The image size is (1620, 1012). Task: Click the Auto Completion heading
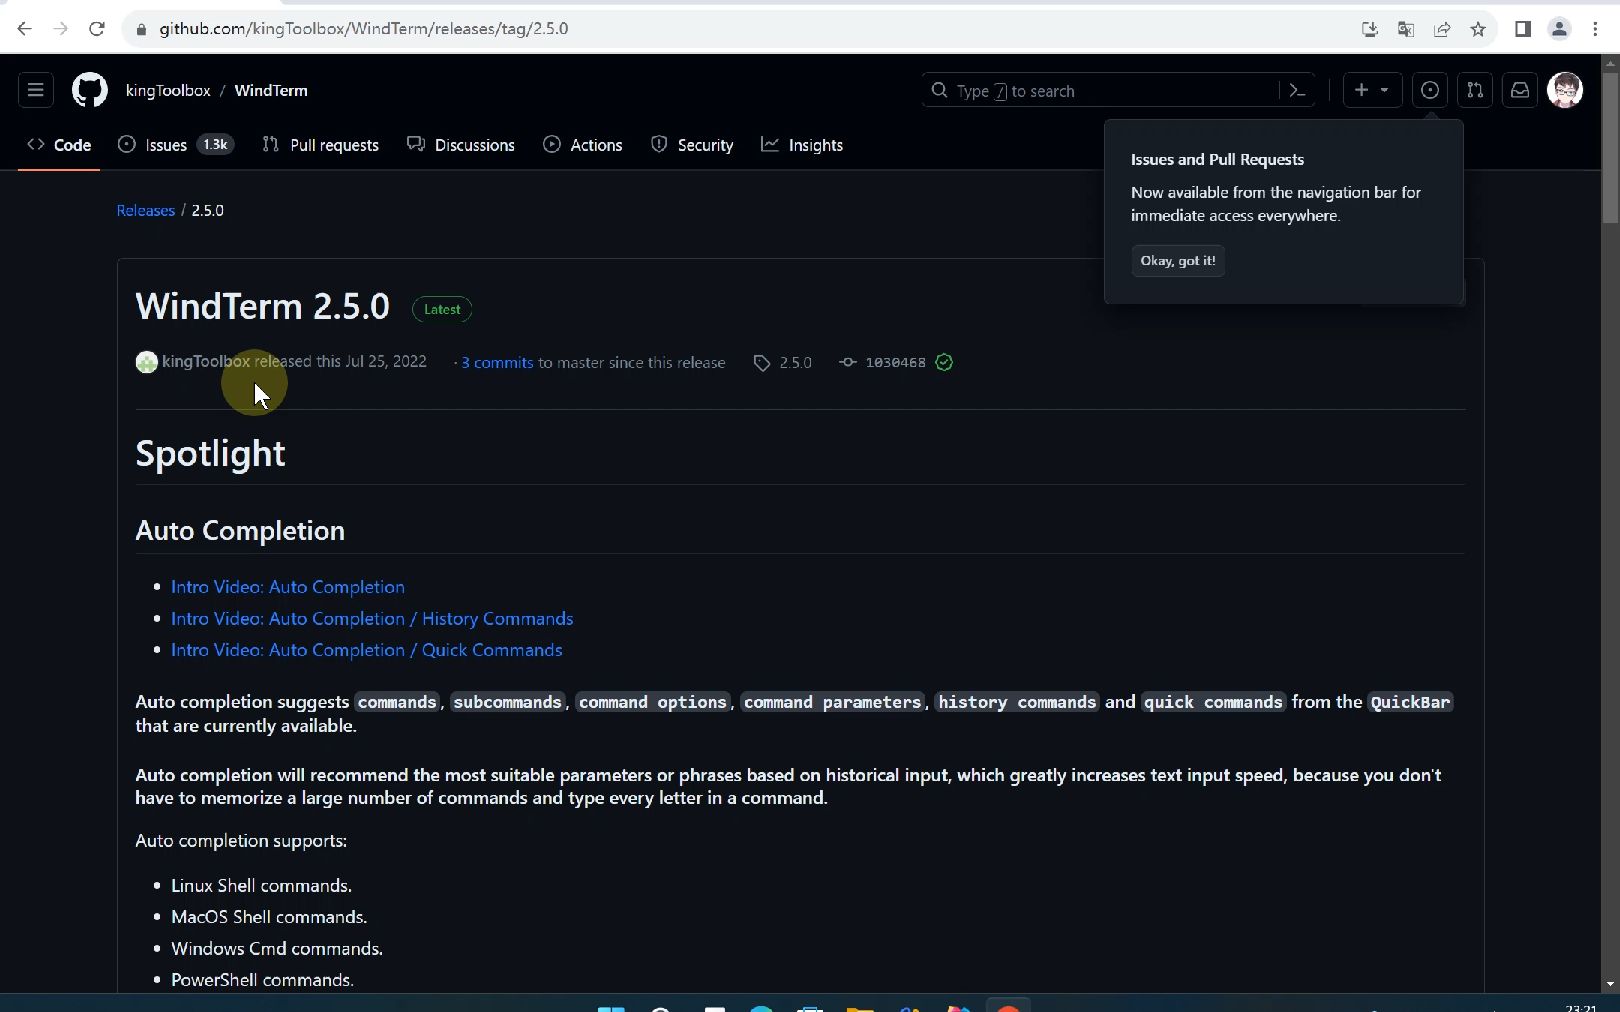tap(240, 530)
